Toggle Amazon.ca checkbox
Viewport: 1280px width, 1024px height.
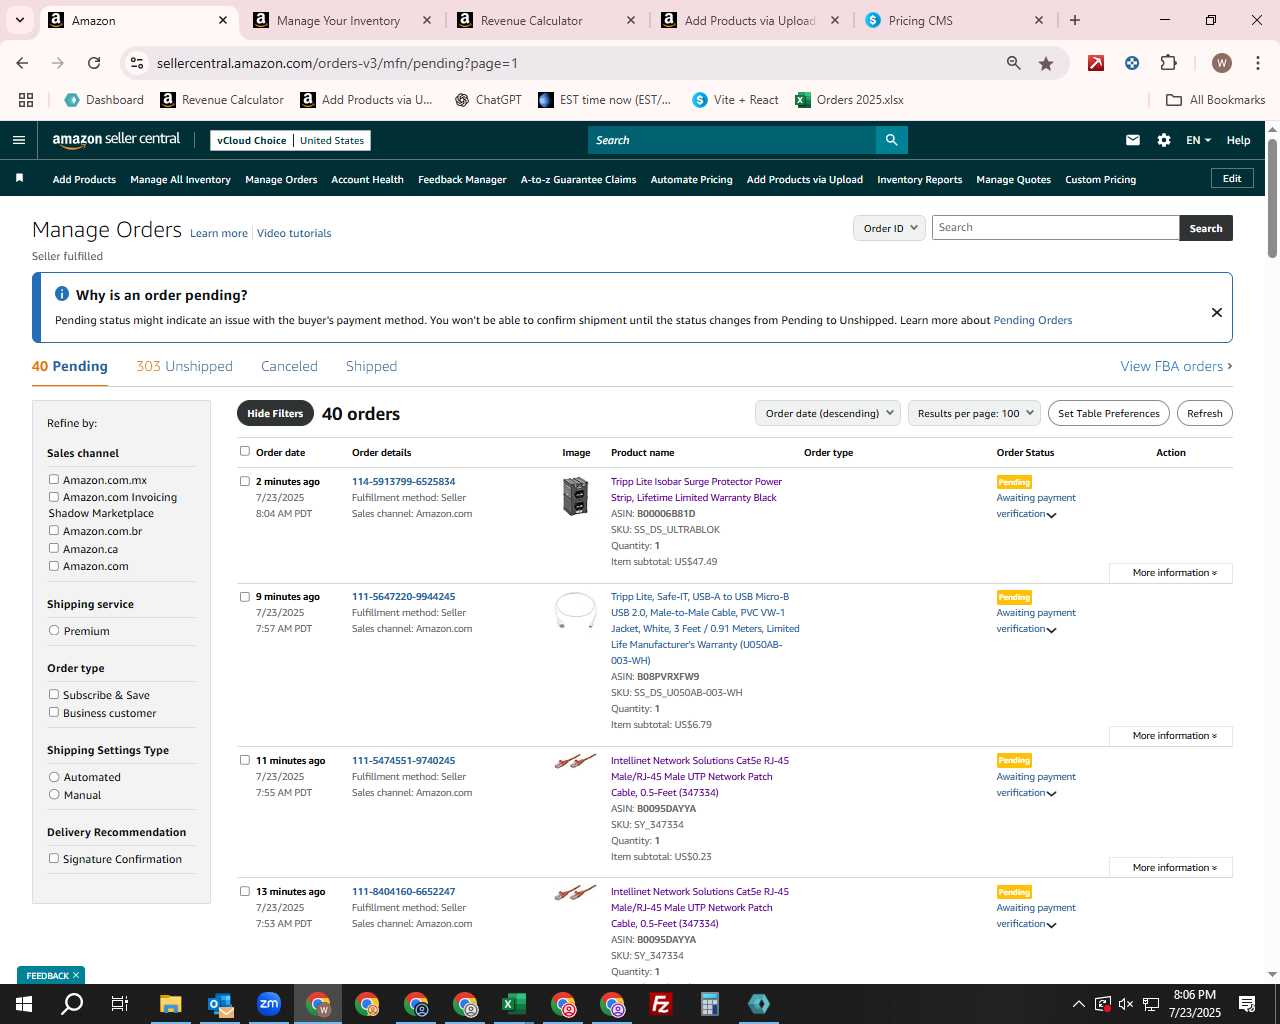(54, 548)
